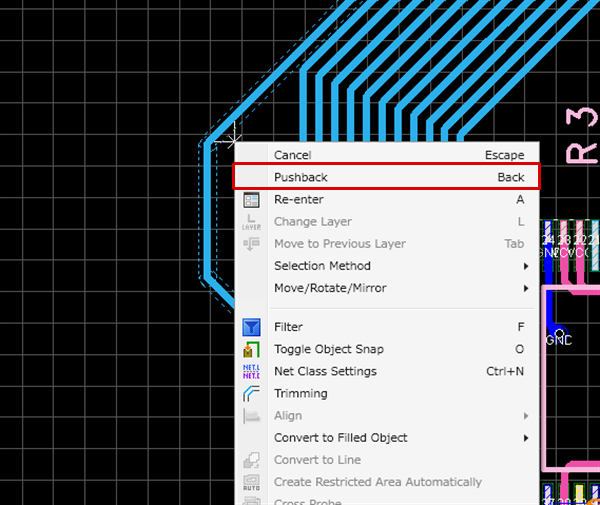
Task: Choose Create Restricted Area Automatically
Action: click(377, 482)
